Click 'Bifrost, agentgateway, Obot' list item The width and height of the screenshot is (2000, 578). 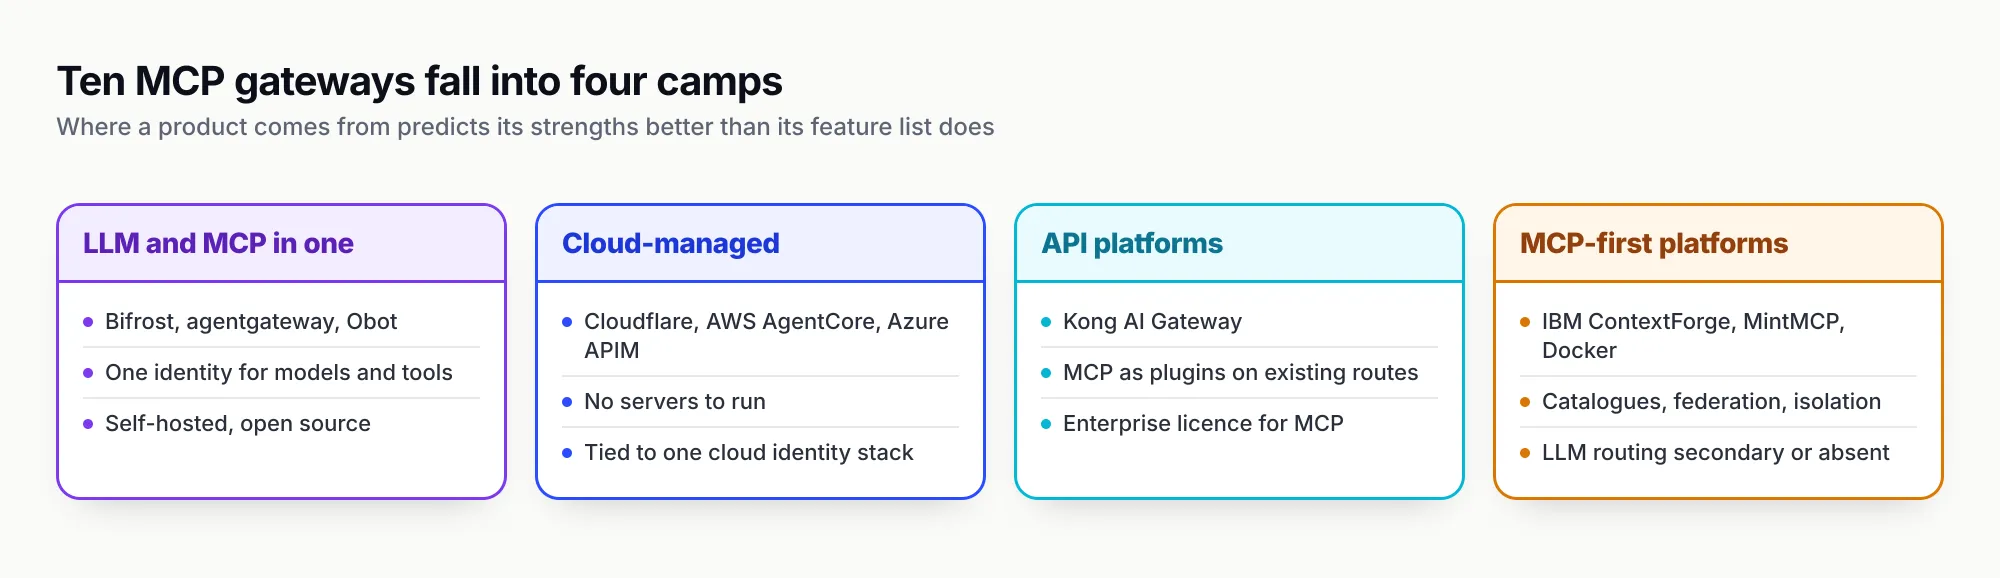[281, 322]
